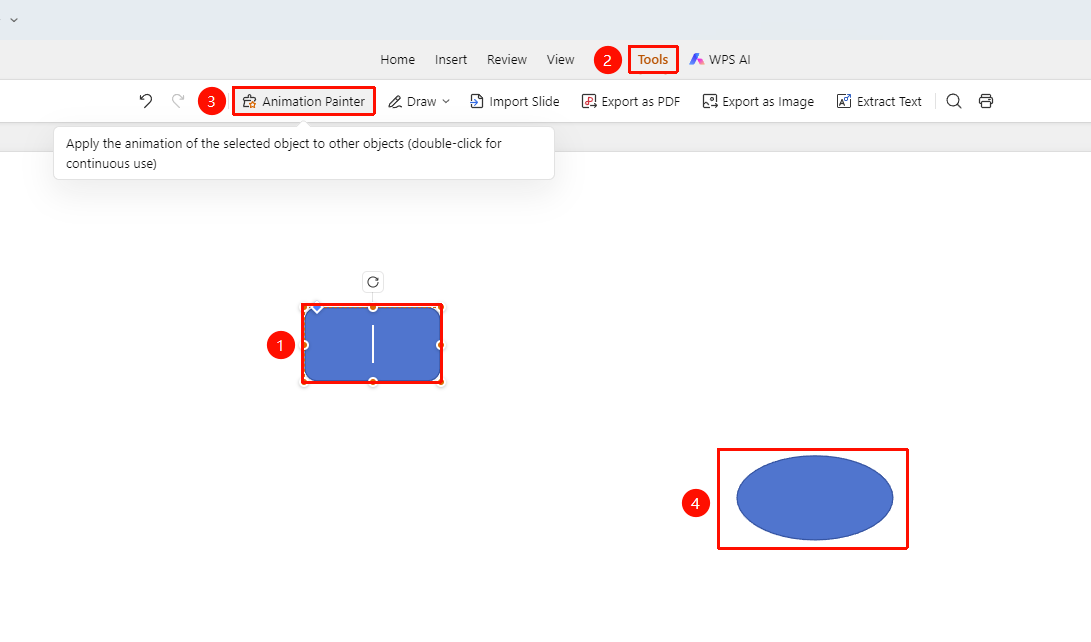Run the Extract Text tool
The width and height of the screenshot is (1091, 642).
pos(879,102)
